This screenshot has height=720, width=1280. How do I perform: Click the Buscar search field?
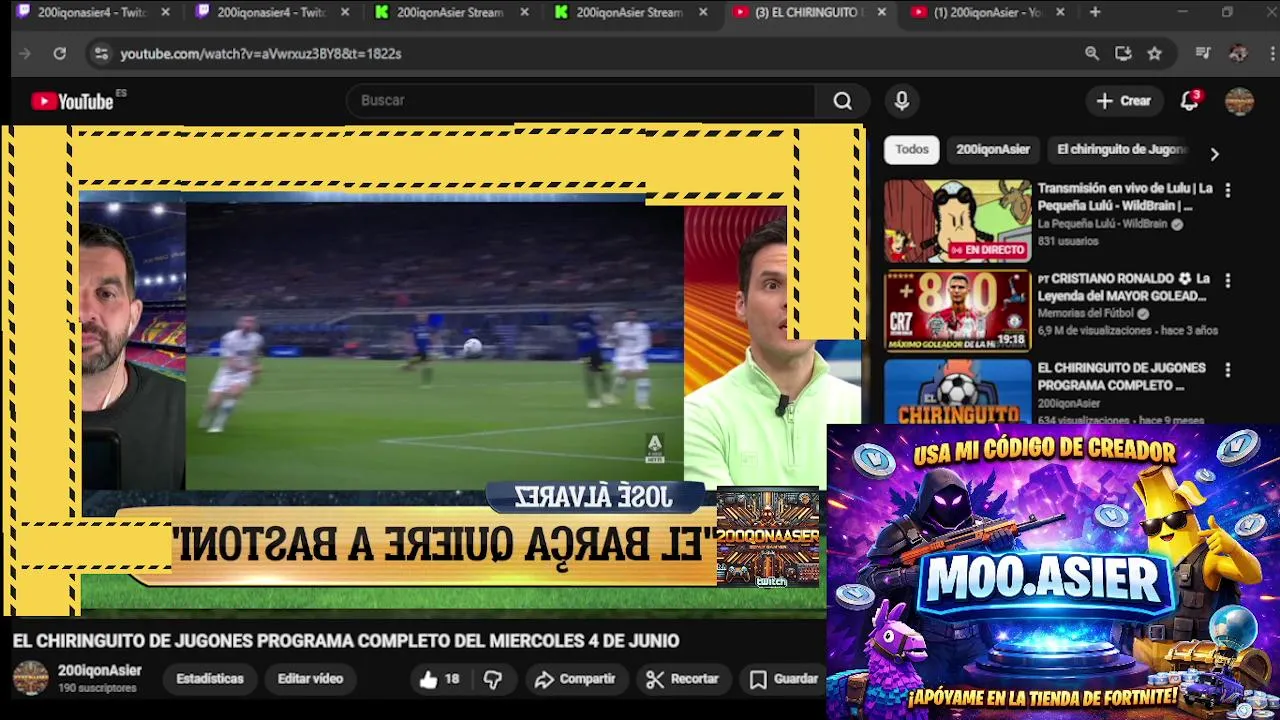coord(581,101)
